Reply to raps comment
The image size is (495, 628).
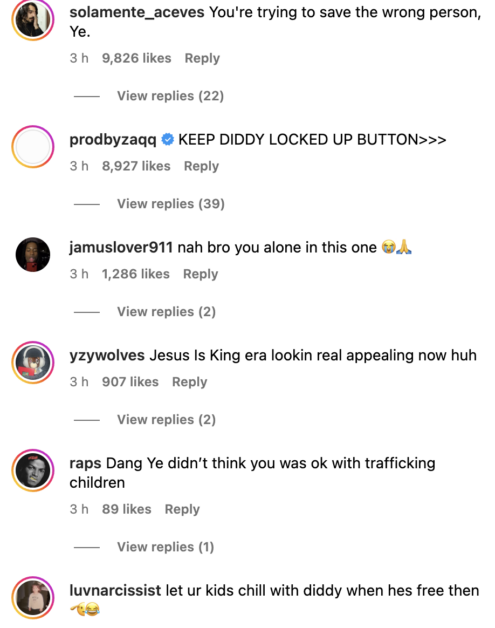point(182,509)
